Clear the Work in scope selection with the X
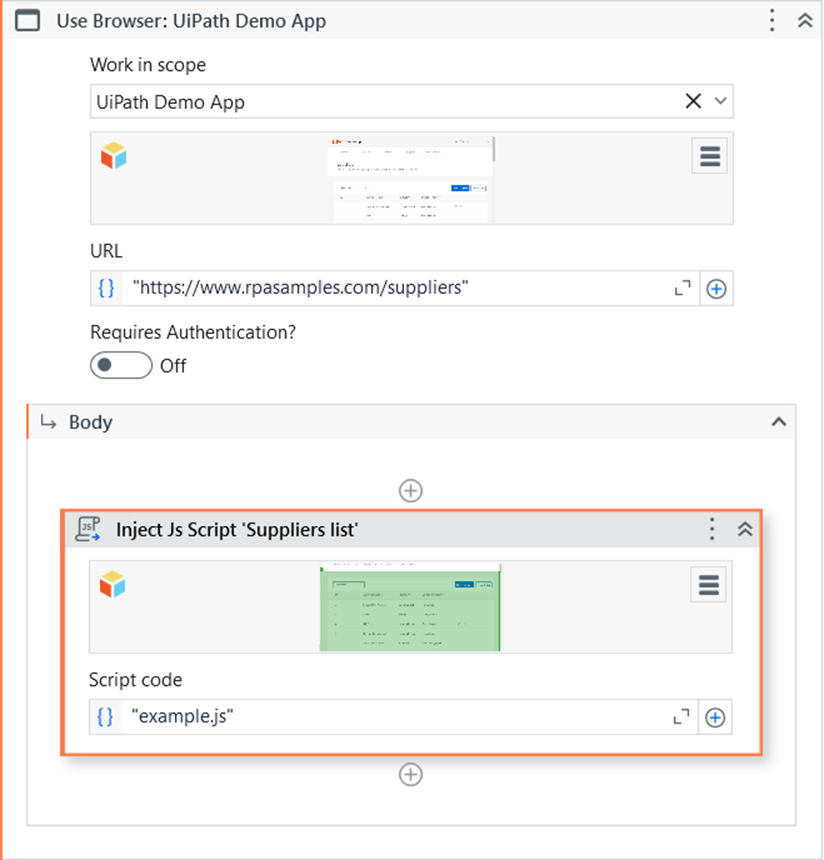Image resolution: width=824 pixels, height=860 pixels. [x=693, y=101]
